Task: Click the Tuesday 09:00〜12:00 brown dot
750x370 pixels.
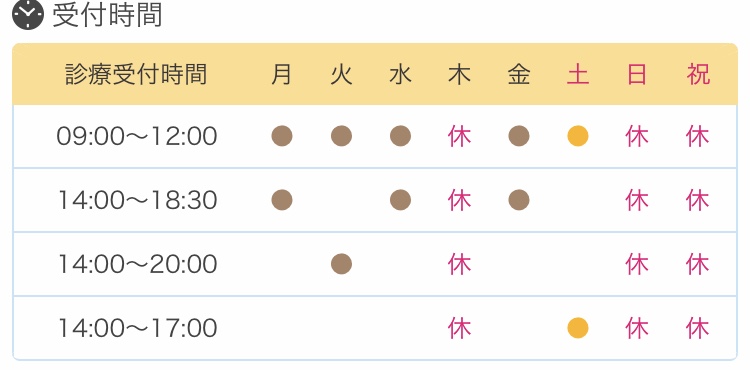Action: point(341,136)
